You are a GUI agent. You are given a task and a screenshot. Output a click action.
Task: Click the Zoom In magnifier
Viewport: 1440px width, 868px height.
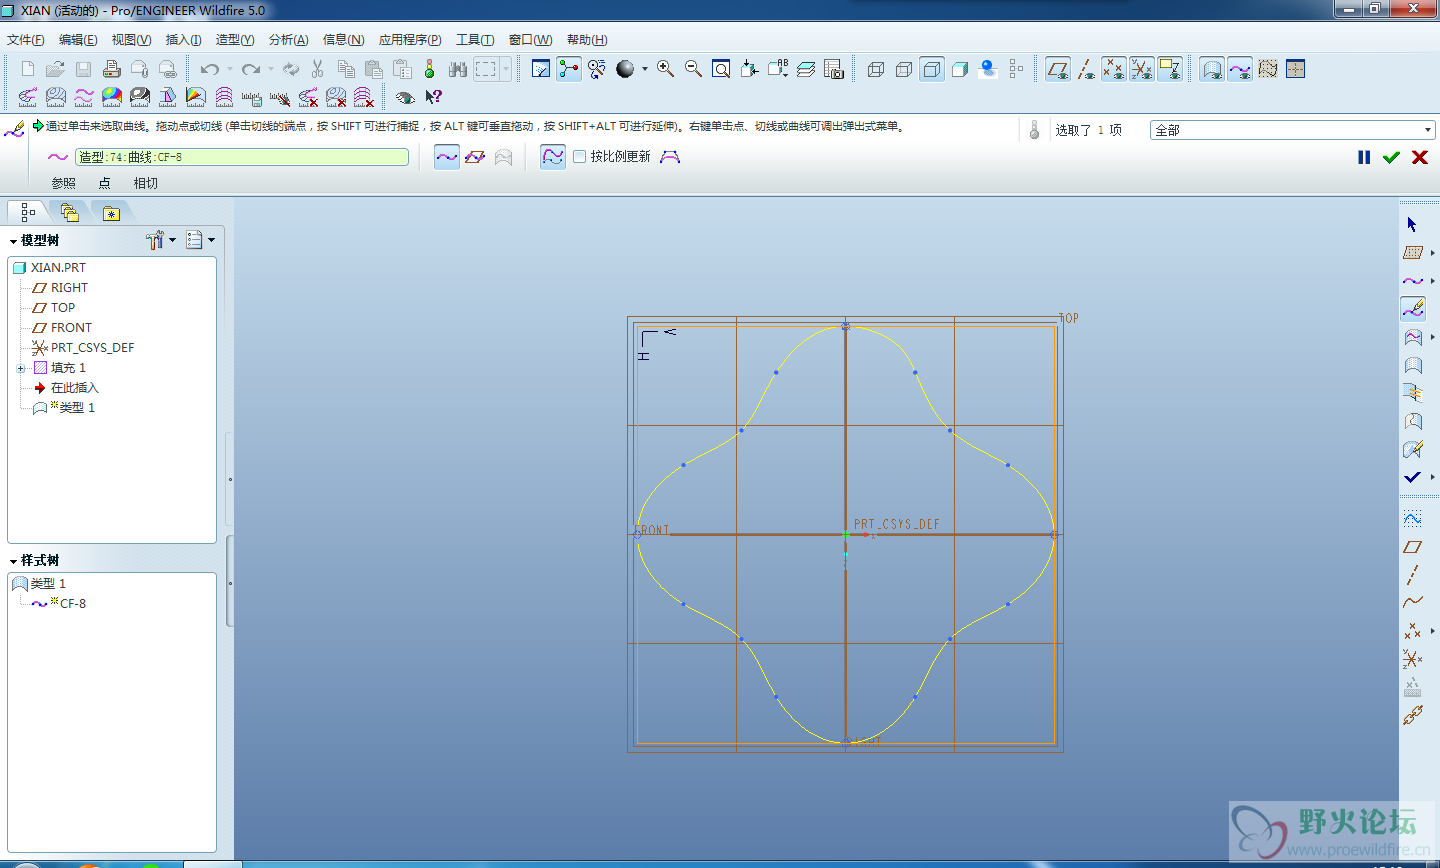665,69
